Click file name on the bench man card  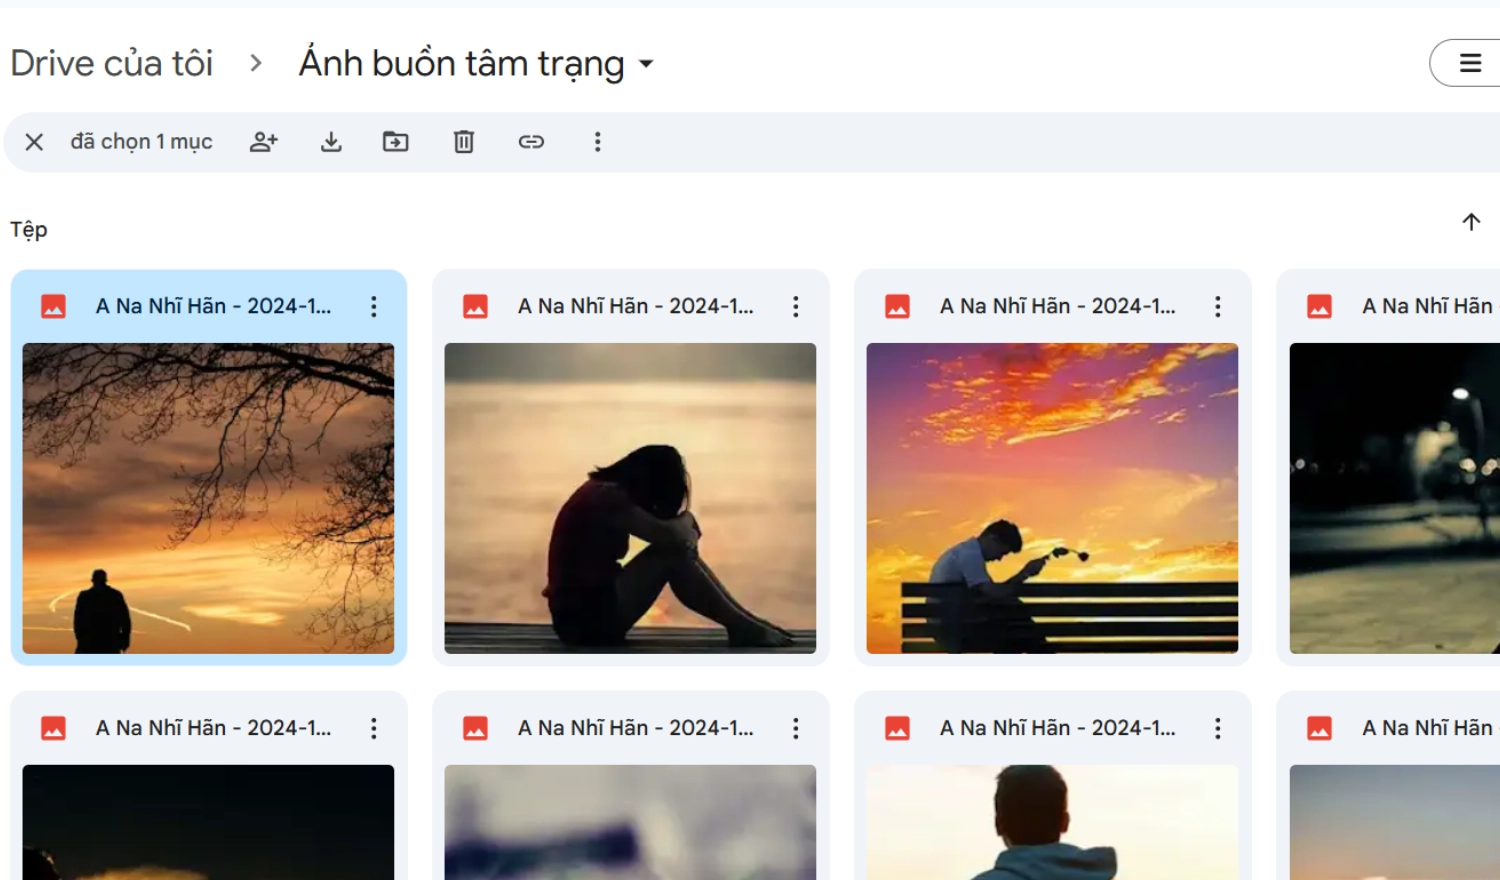pos(1057,307)
